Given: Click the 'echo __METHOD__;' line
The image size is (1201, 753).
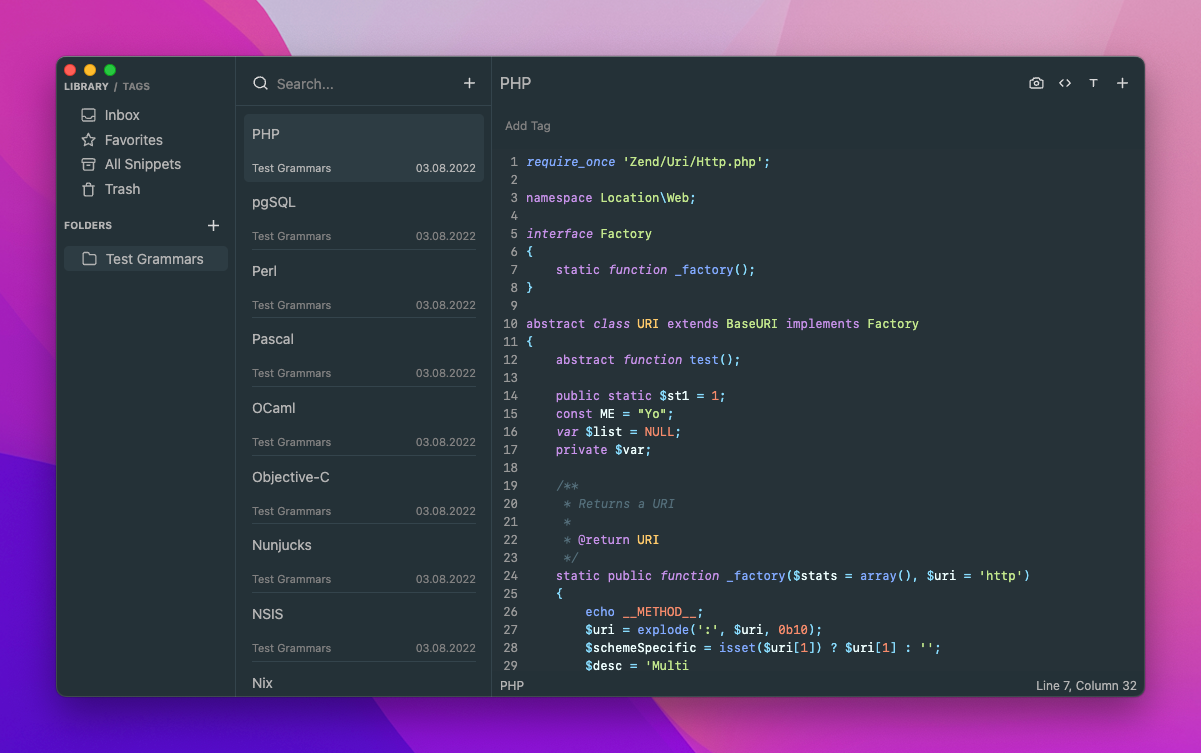Looking at the screenshot, I should (645, 612).
